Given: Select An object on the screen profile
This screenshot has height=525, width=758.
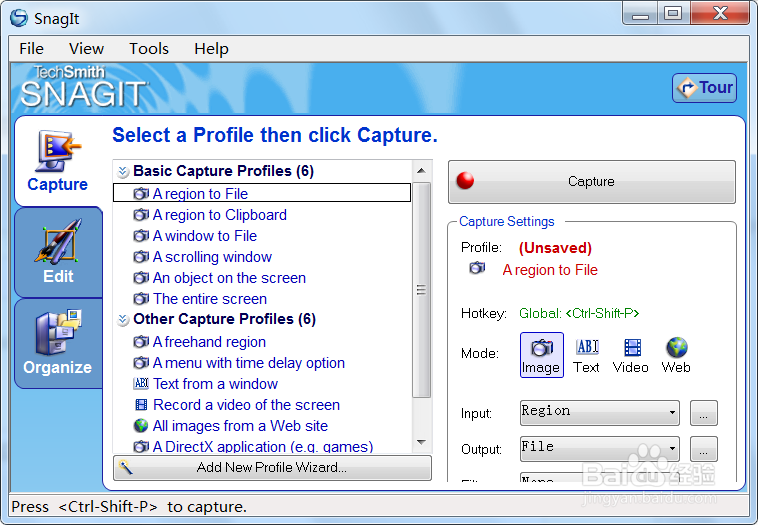Looking at the screenshot, I should 229,278.
